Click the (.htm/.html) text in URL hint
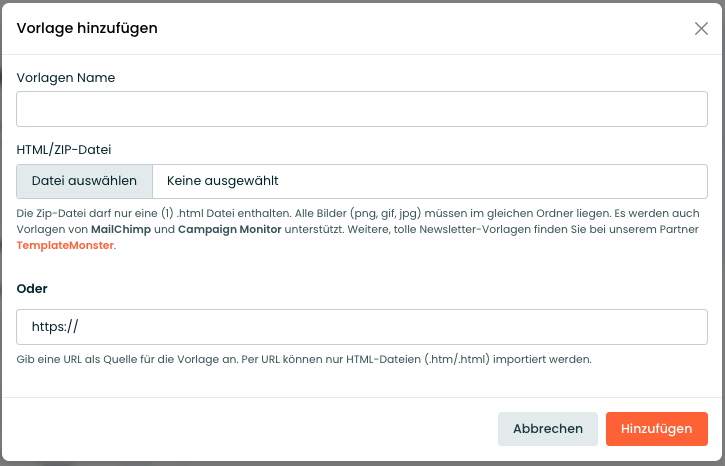725x466 pixels. point(457,359)
